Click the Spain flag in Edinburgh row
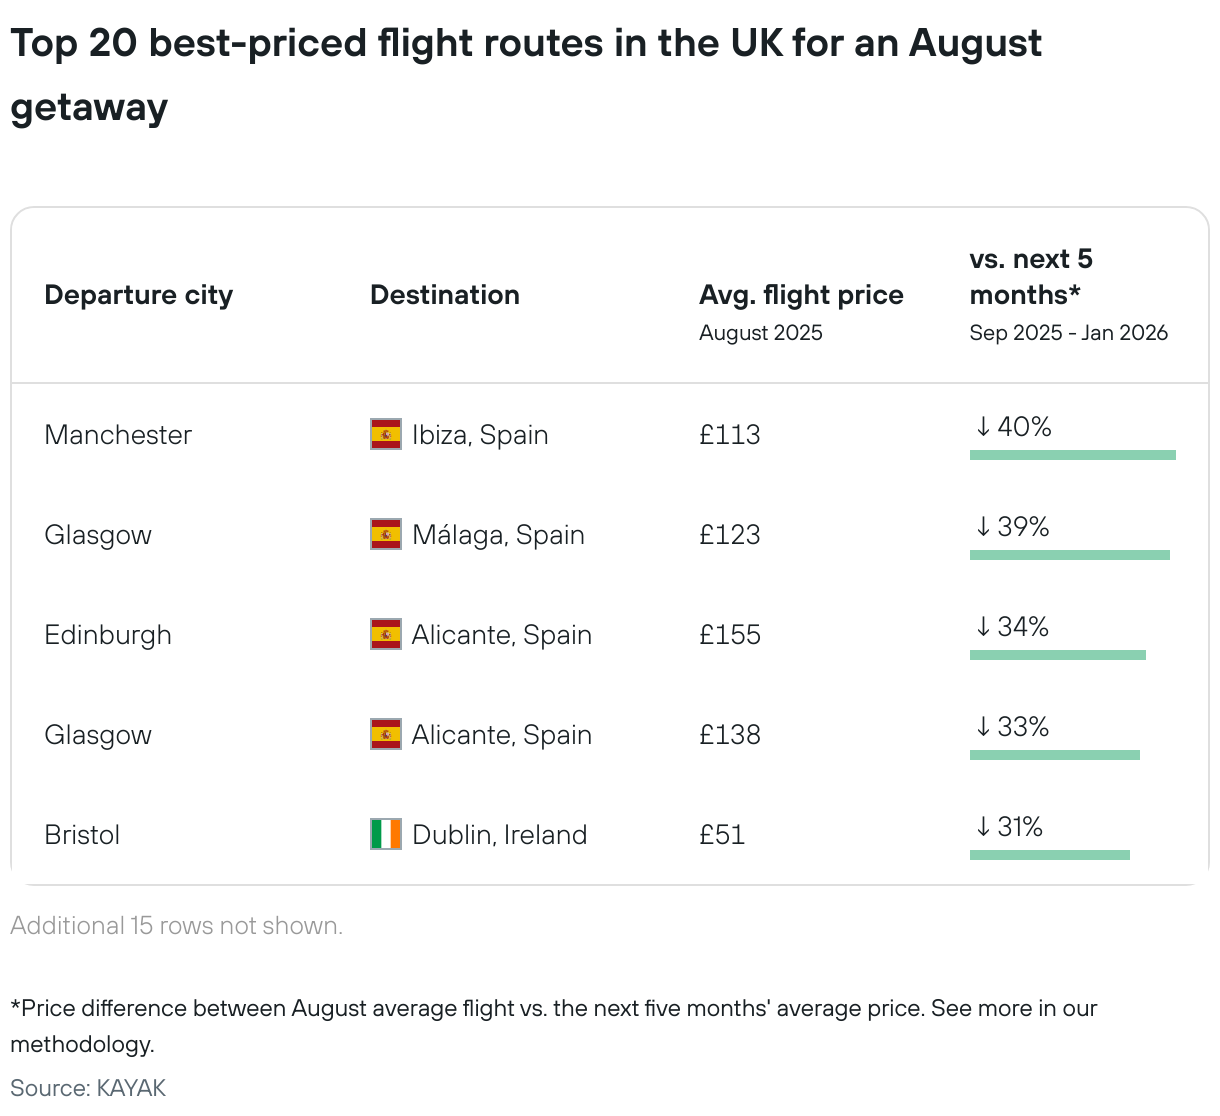Viewport: 1220px width, 1116px height. 385,635
